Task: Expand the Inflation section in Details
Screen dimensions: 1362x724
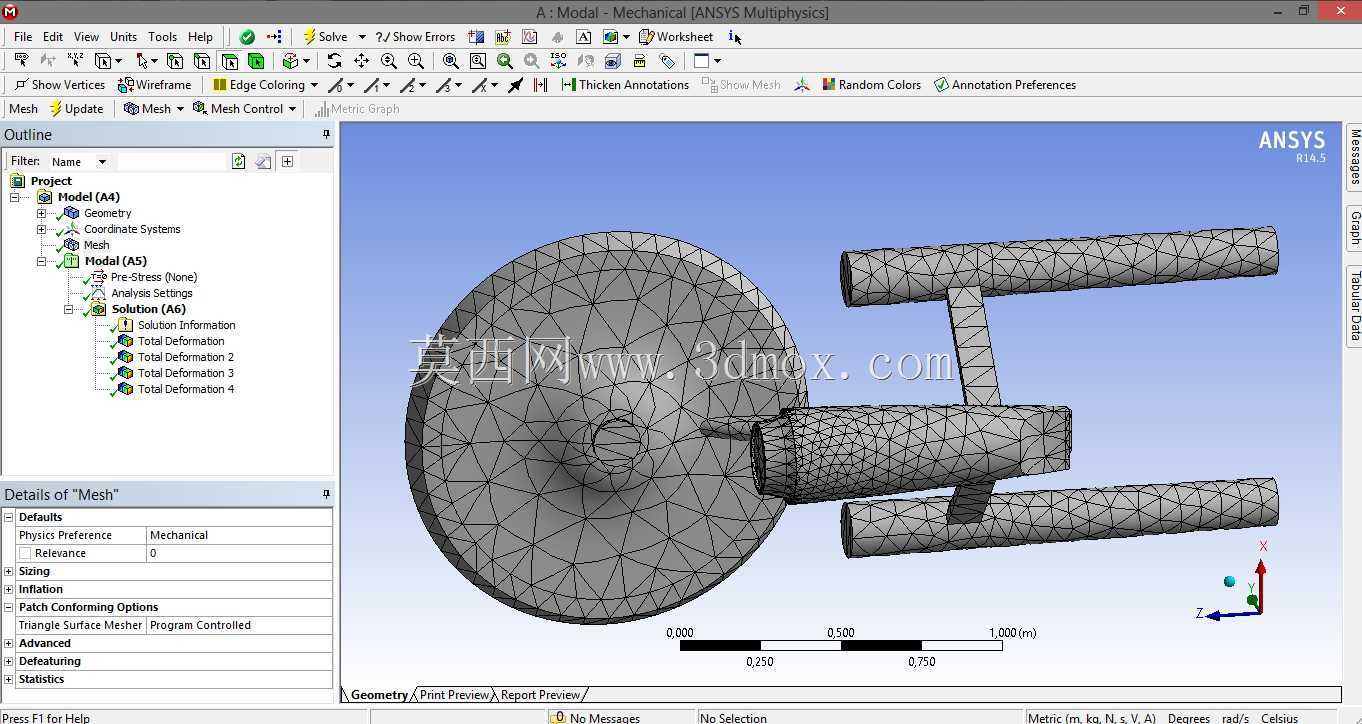Action: pos(9,589)
